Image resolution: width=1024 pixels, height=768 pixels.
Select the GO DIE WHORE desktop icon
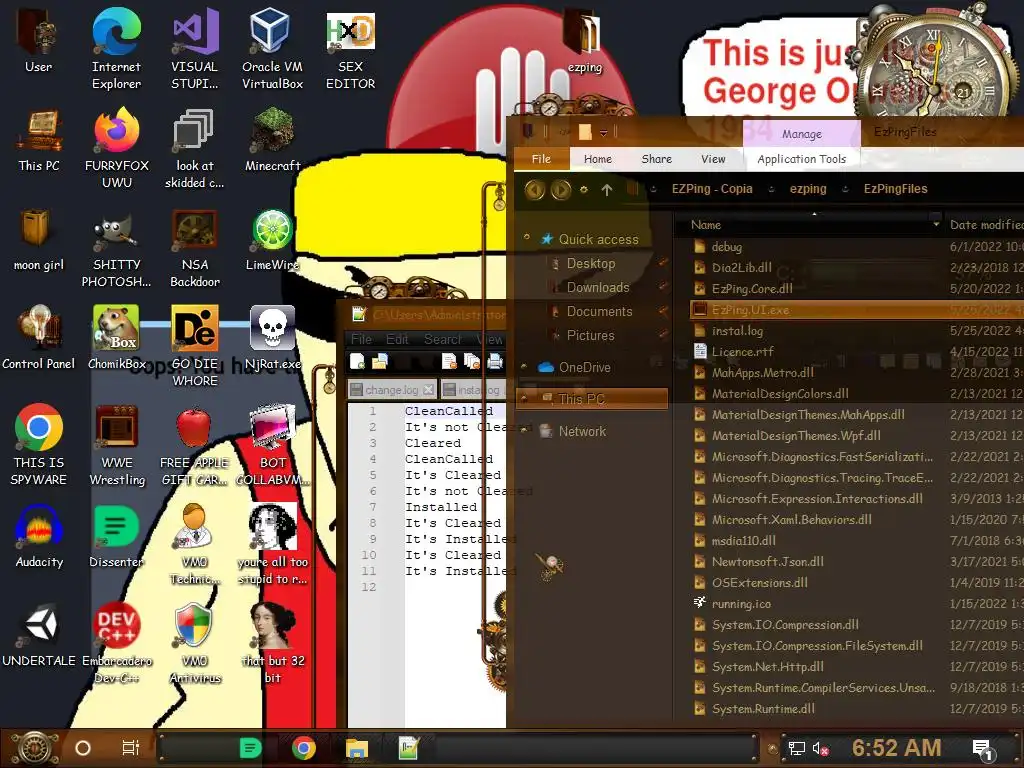(x=195, y=346)
